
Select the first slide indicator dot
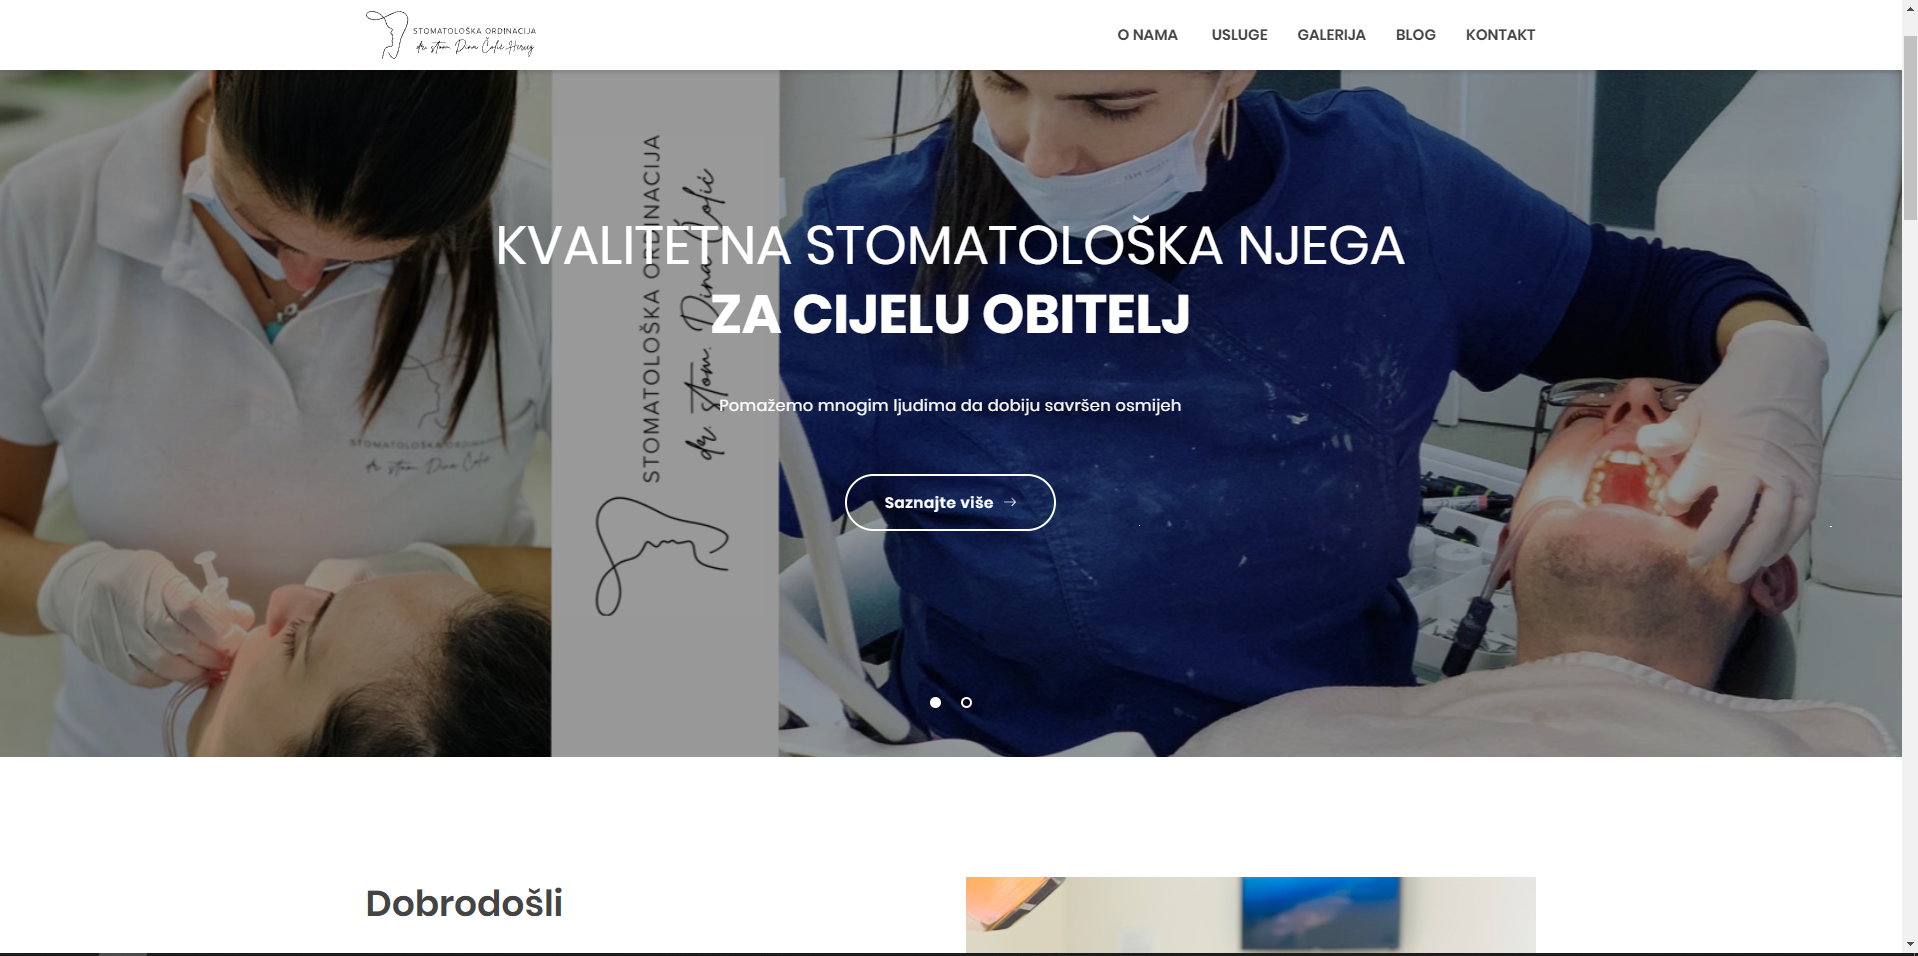tap(935, 702)
